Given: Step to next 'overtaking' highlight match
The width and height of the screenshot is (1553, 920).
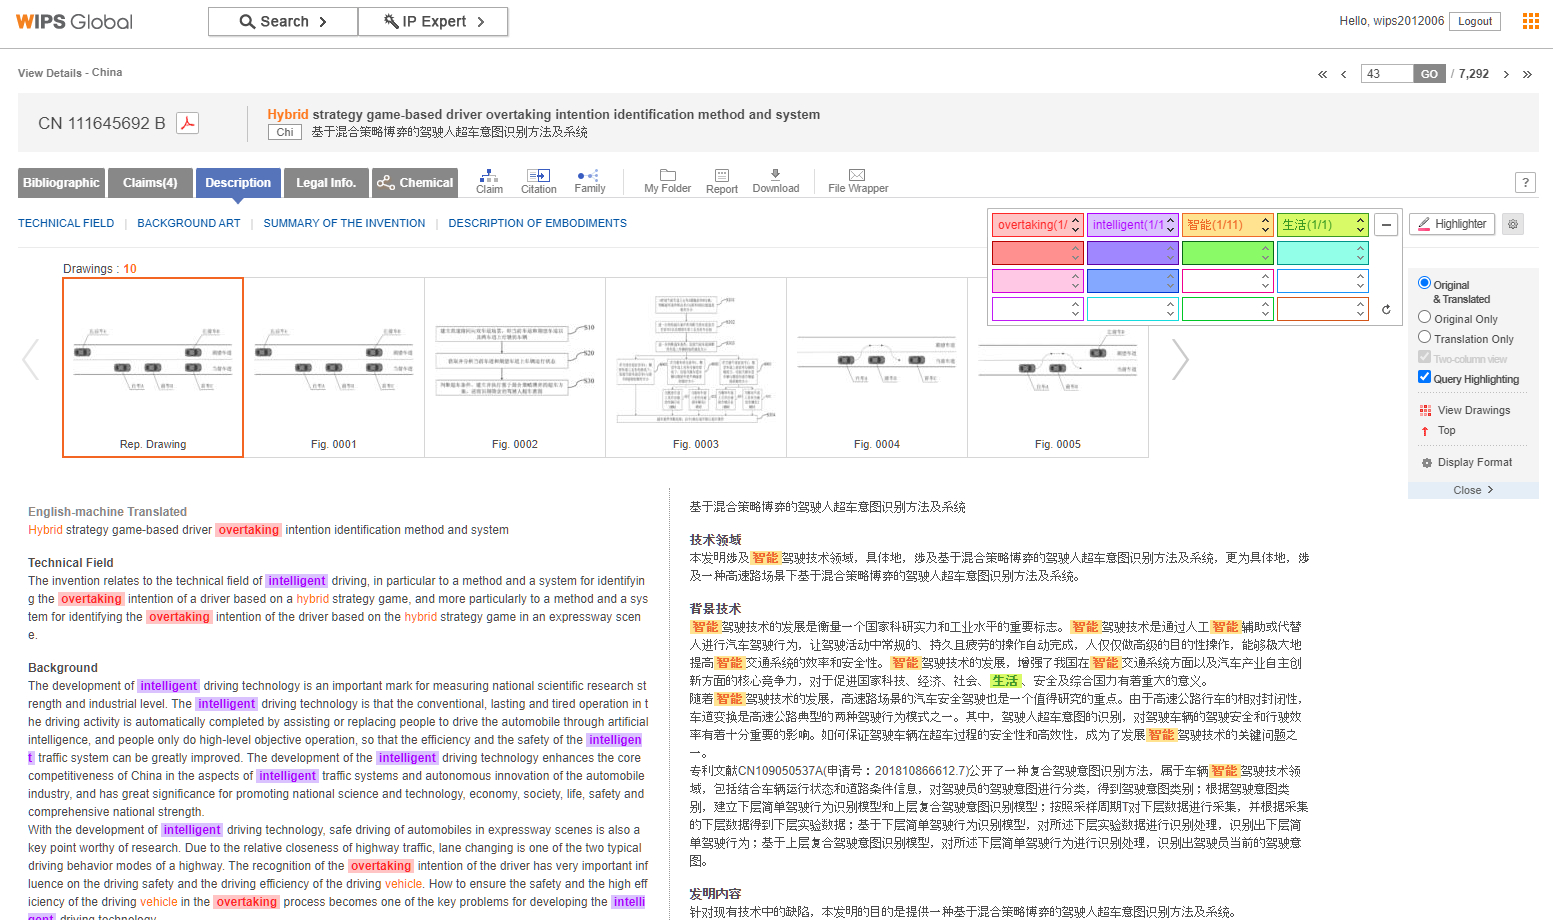Looking at the screenshot, I should (1076, 229).
